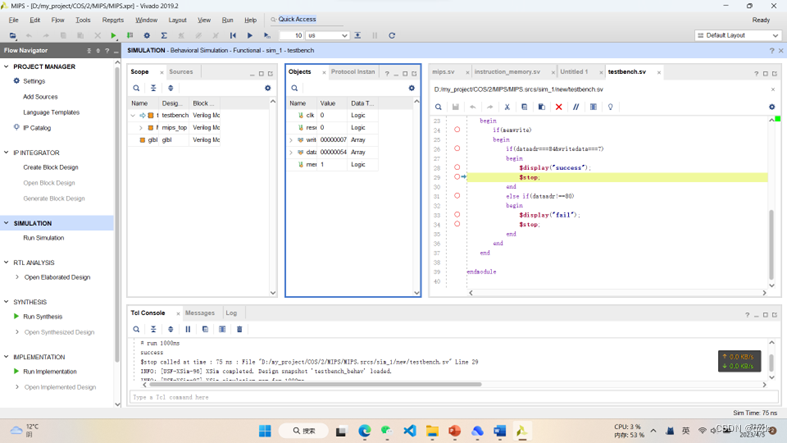Toggle the breakpoint on line 26
Viewport: 787px width, 443px height.
click(457, 149)
